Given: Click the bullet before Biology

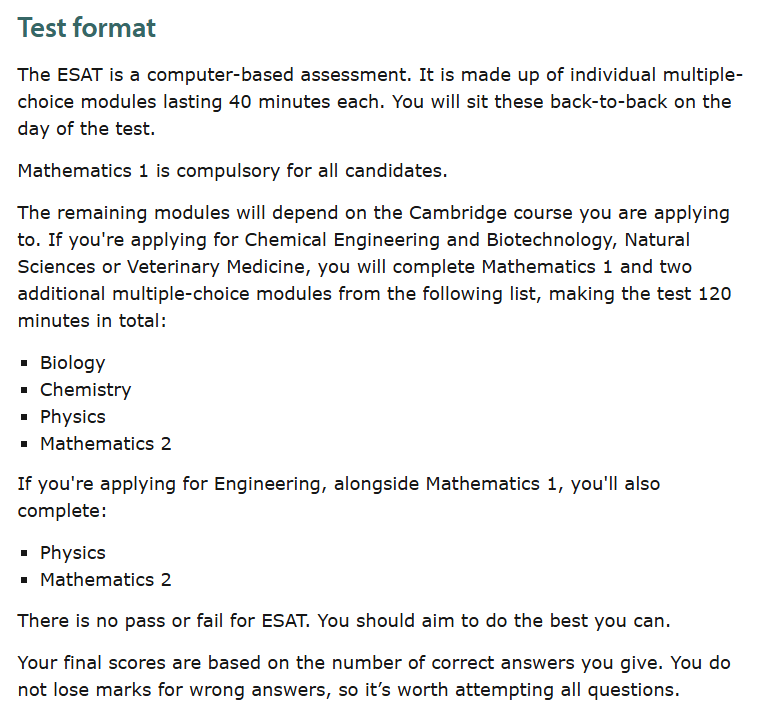Looking at the screenshot, I should [24, 363].
